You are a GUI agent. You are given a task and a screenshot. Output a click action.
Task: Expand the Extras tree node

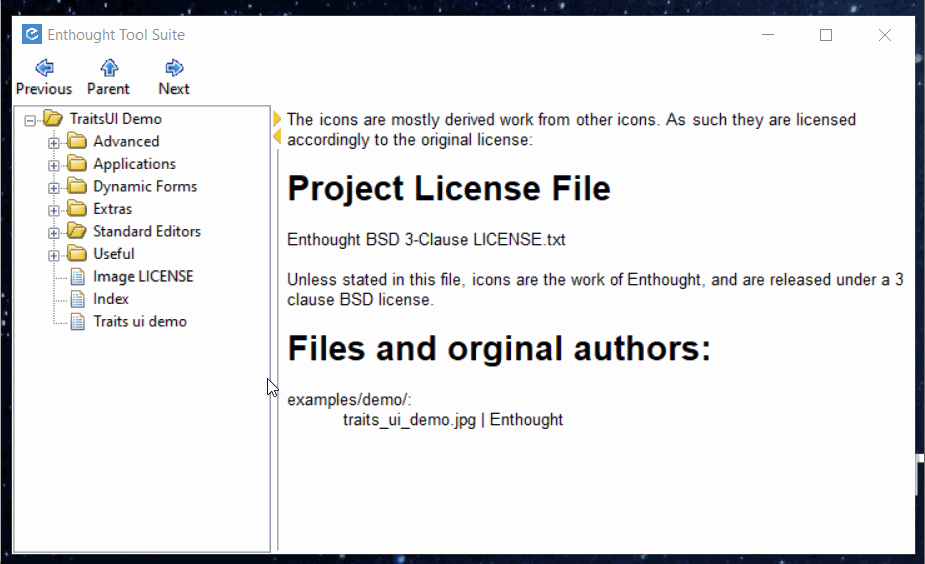click(x=54, y=210)
